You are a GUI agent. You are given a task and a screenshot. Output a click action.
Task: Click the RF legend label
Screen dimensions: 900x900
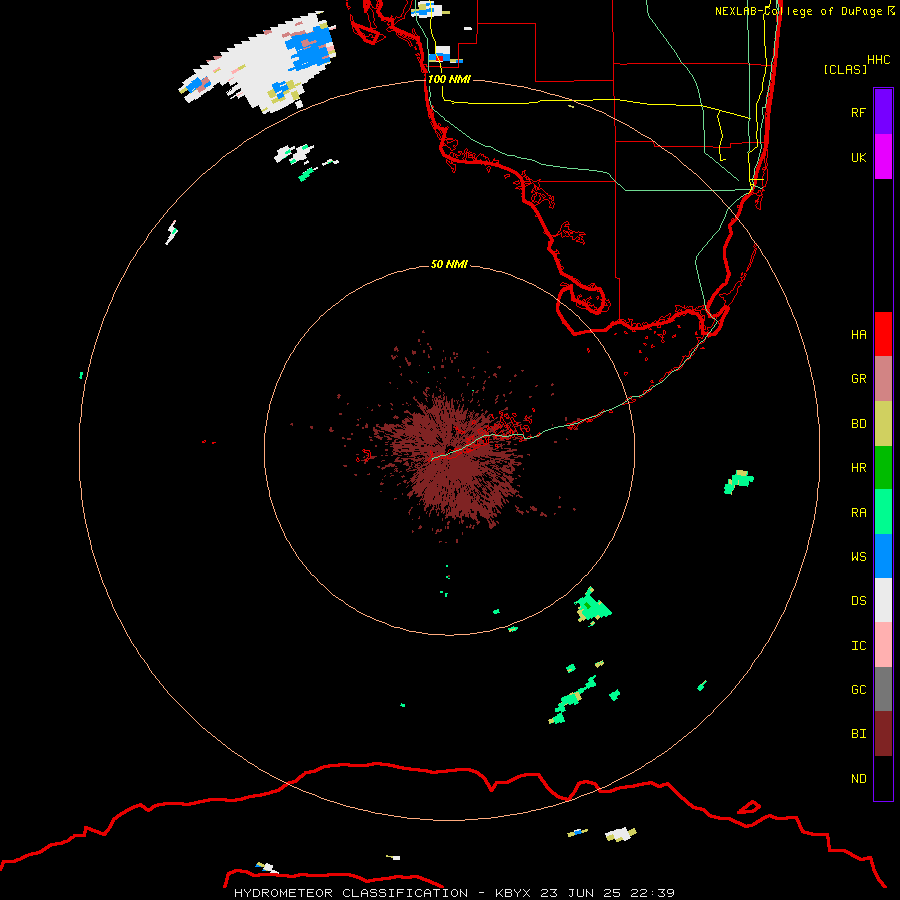[x=858, y=112]
